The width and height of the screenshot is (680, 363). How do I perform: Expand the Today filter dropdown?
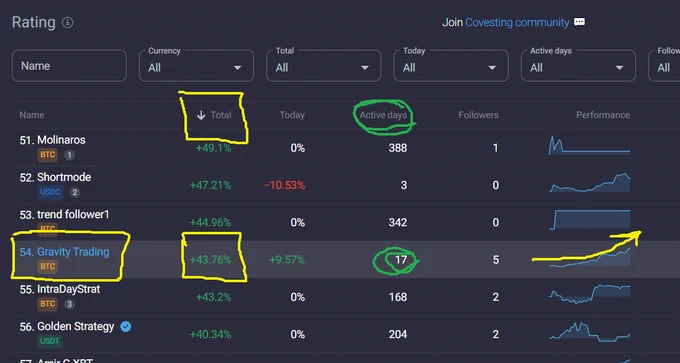coord(451,65)
